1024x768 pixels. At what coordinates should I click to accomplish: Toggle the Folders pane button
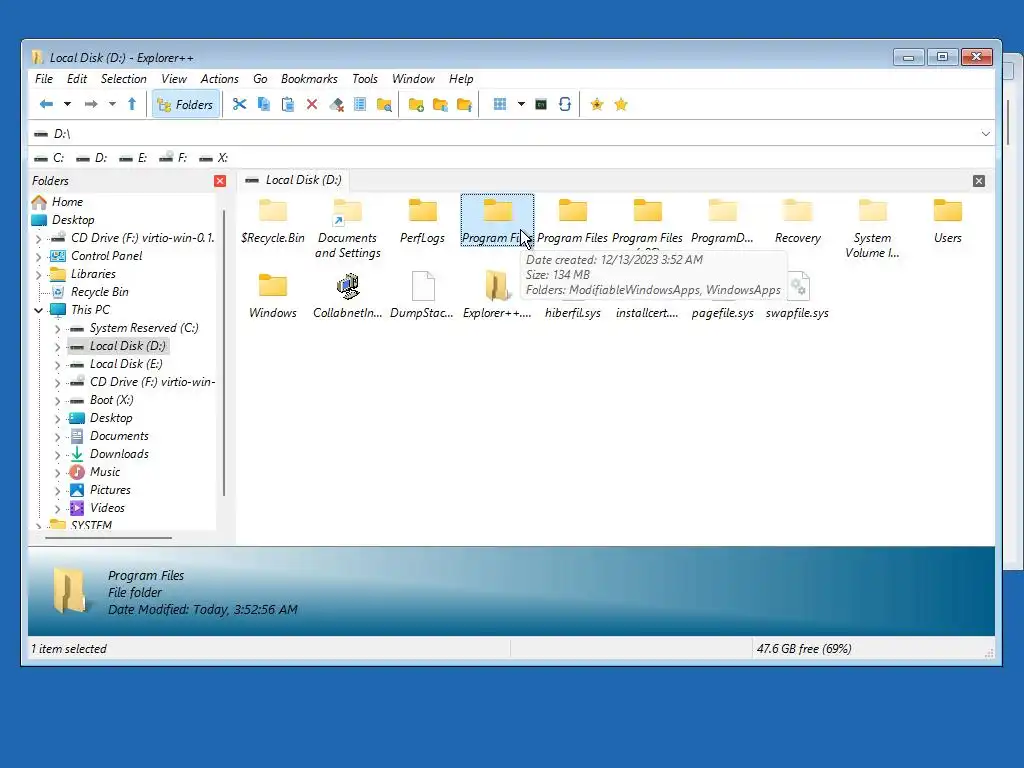point(185,104)
